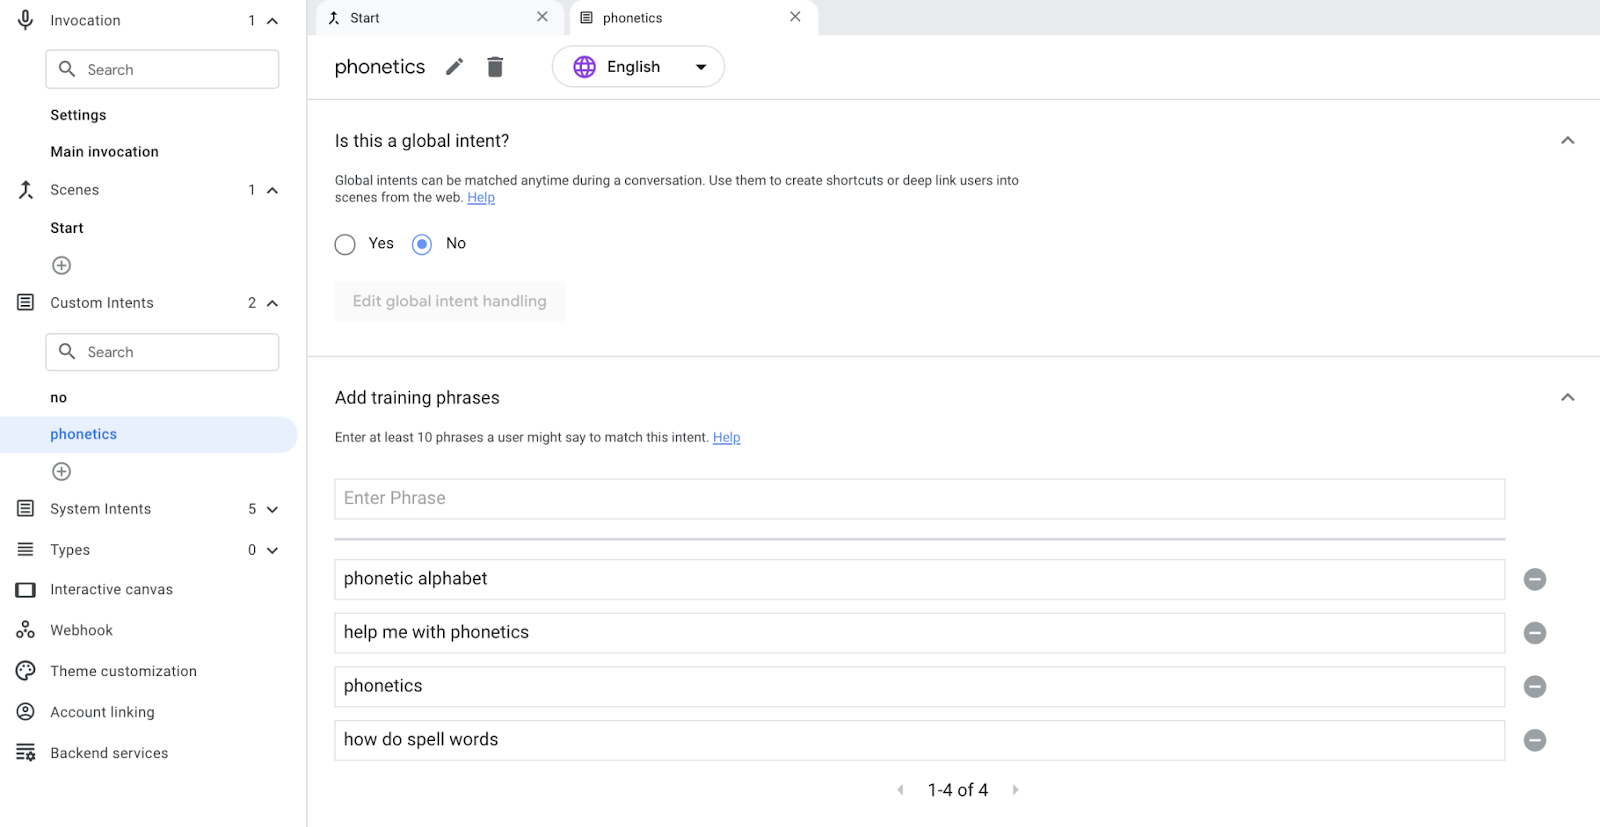Select the 'no' custom intent

59,398
